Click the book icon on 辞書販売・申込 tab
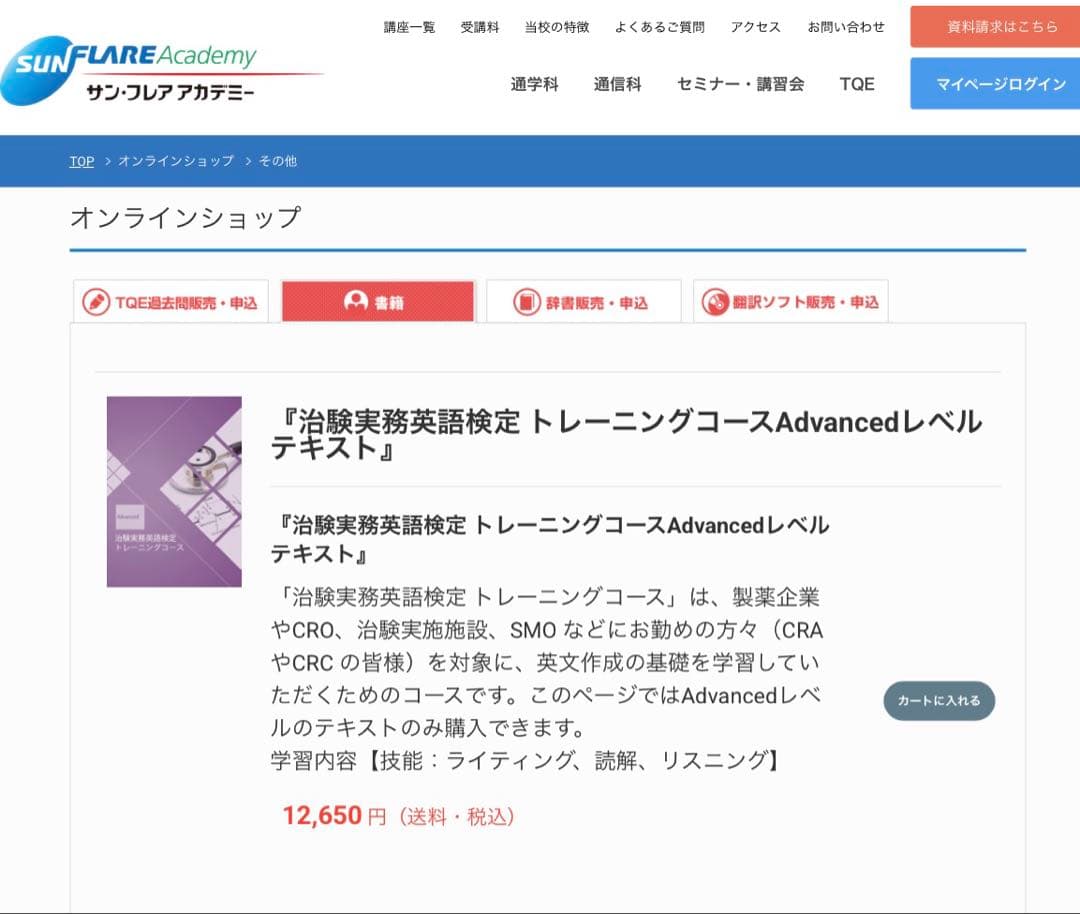 524,301
